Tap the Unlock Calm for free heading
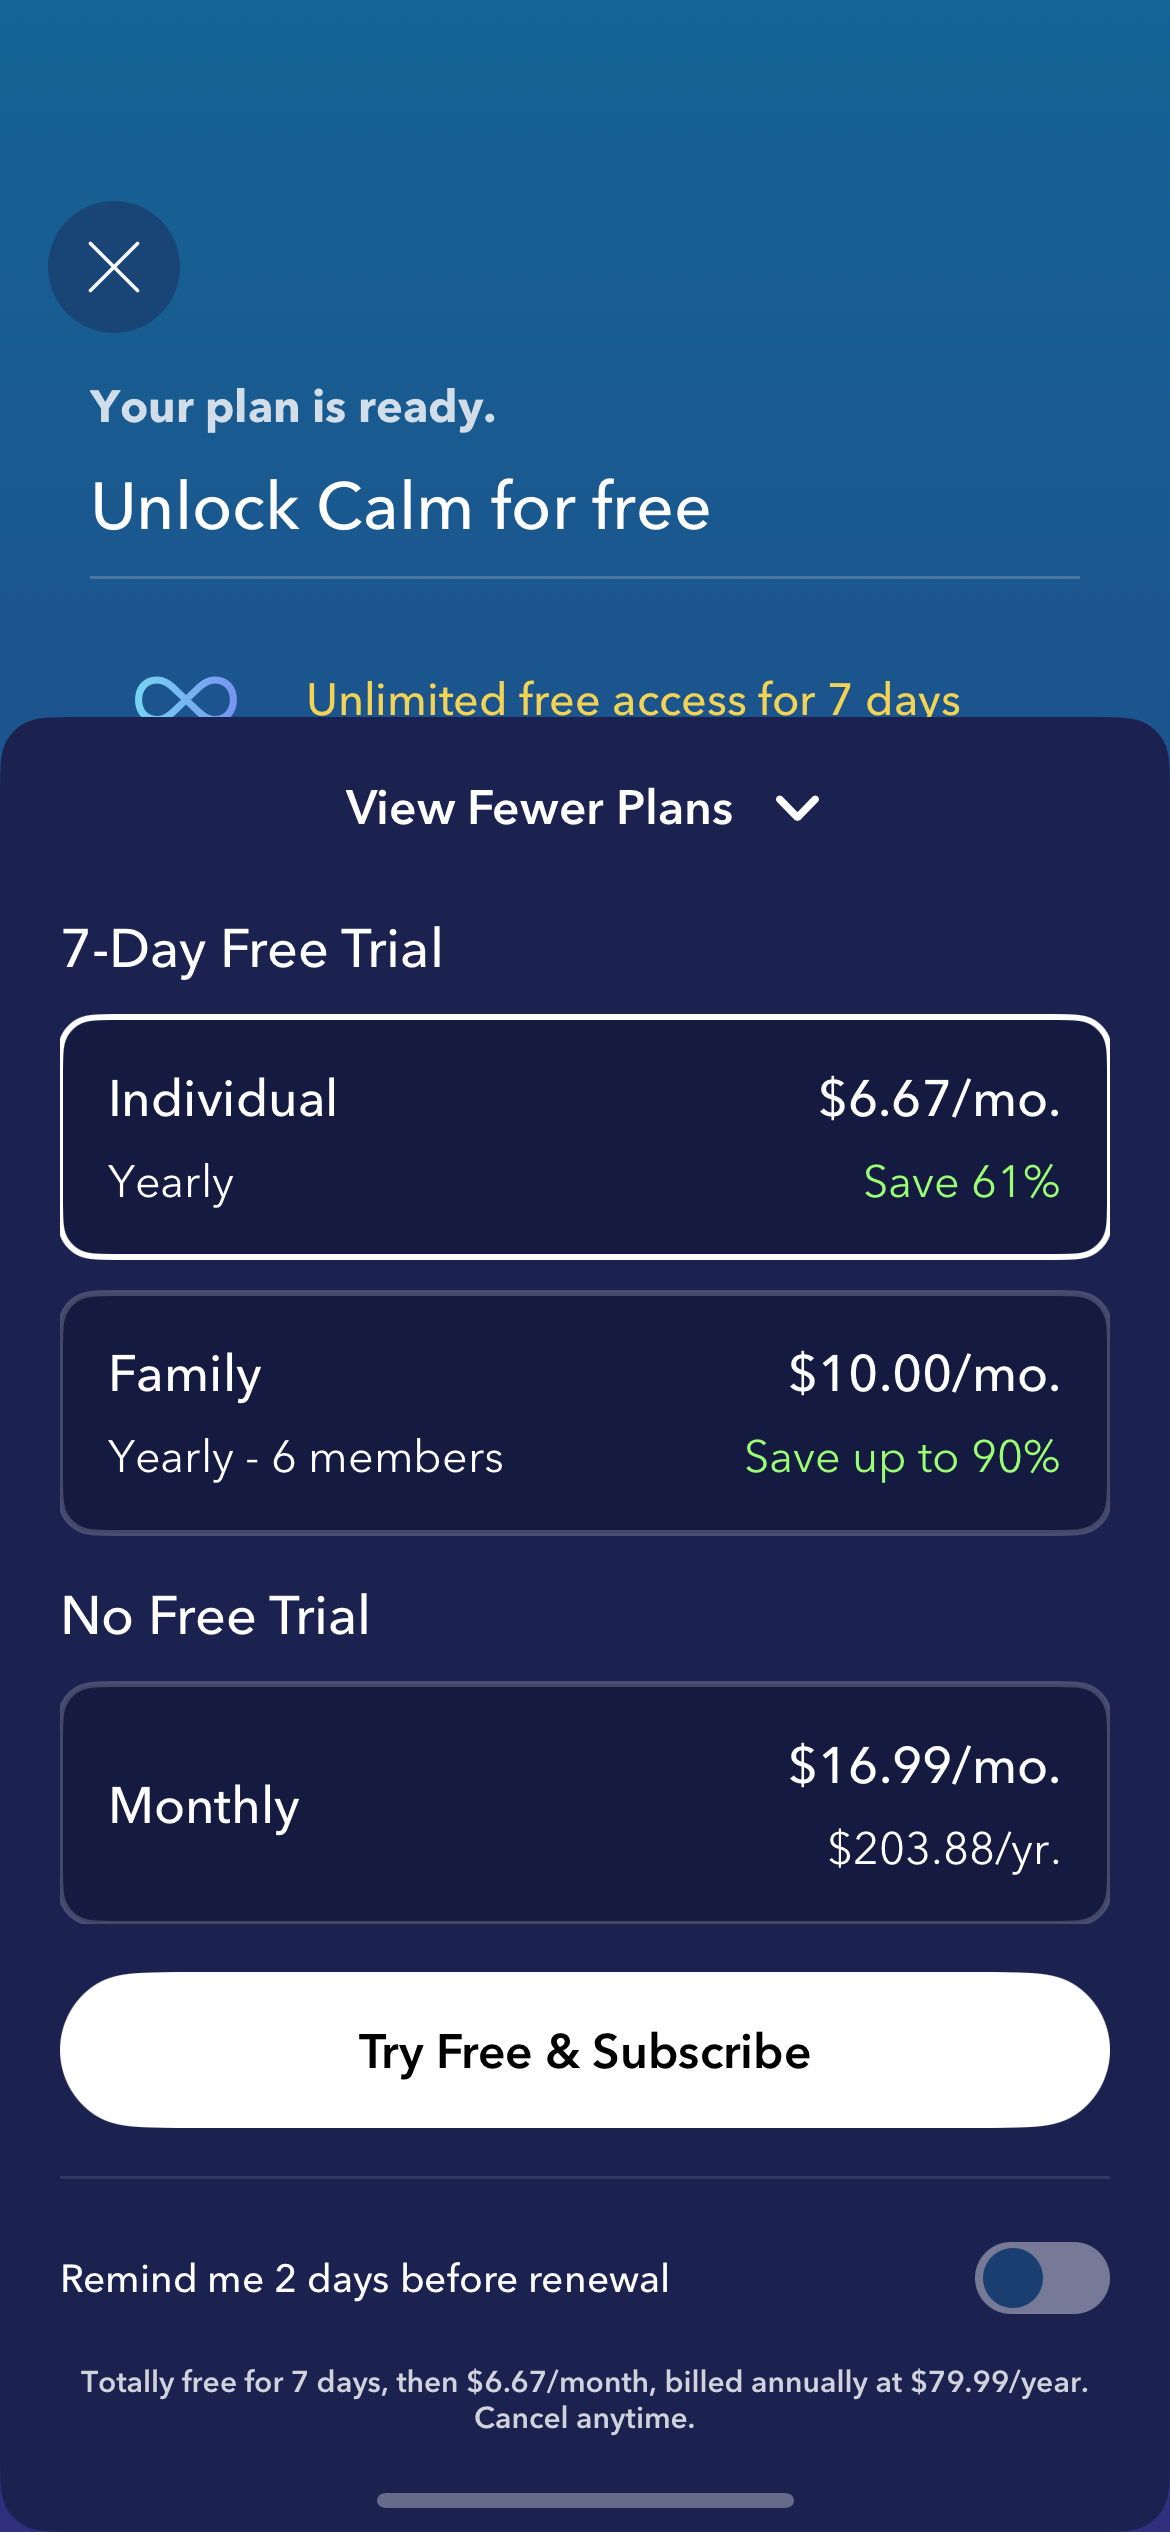This screenshot has width=1170, height=2532. [x=400, y=506]
